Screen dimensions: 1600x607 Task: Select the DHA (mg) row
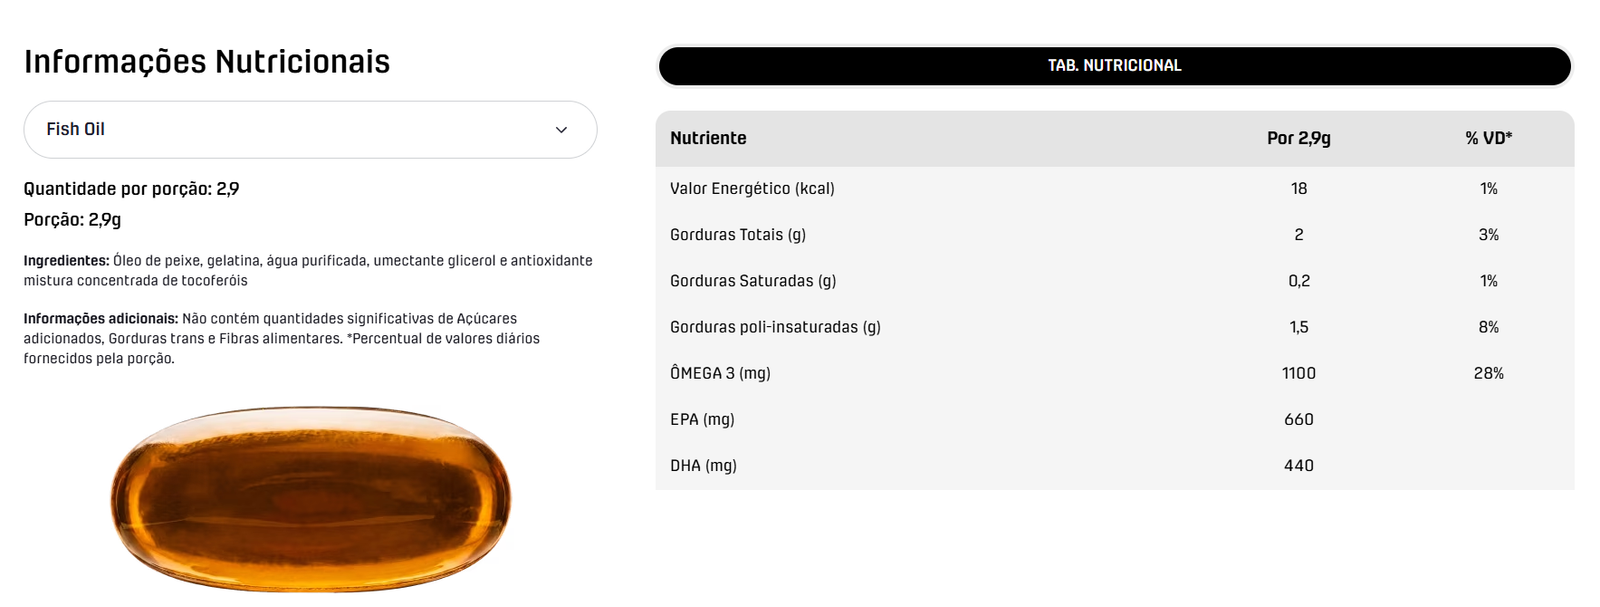pyautogui.click(x=1114, y=465)
